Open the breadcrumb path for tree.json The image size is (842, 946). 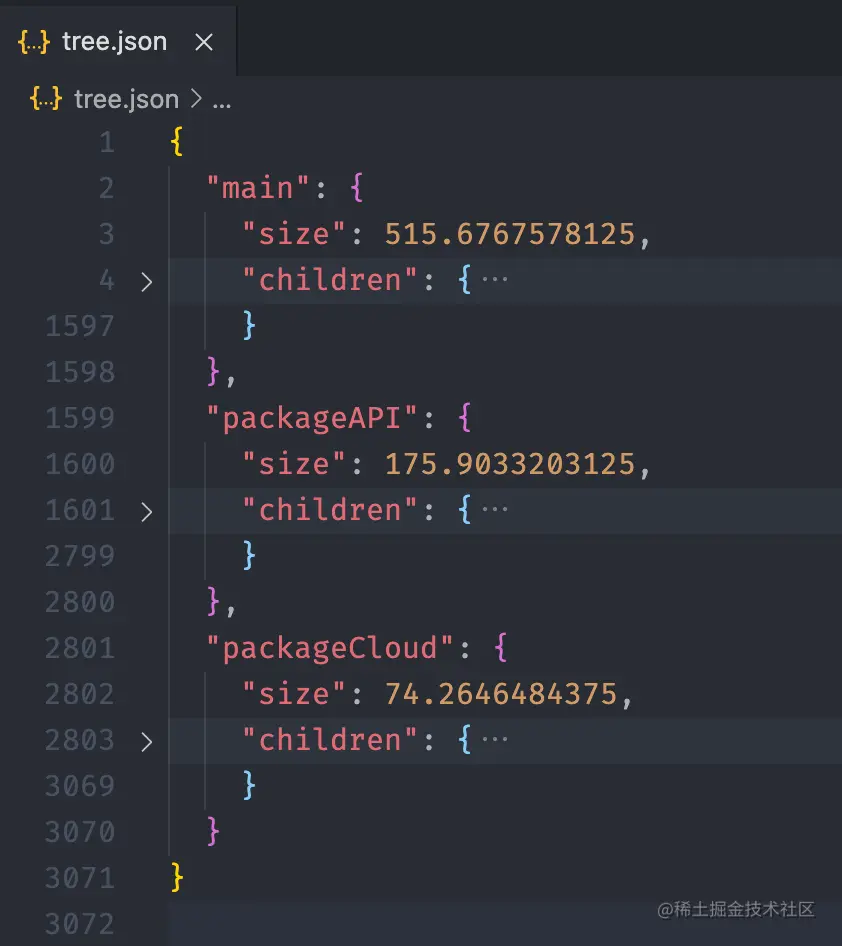[x=125, y=99]
